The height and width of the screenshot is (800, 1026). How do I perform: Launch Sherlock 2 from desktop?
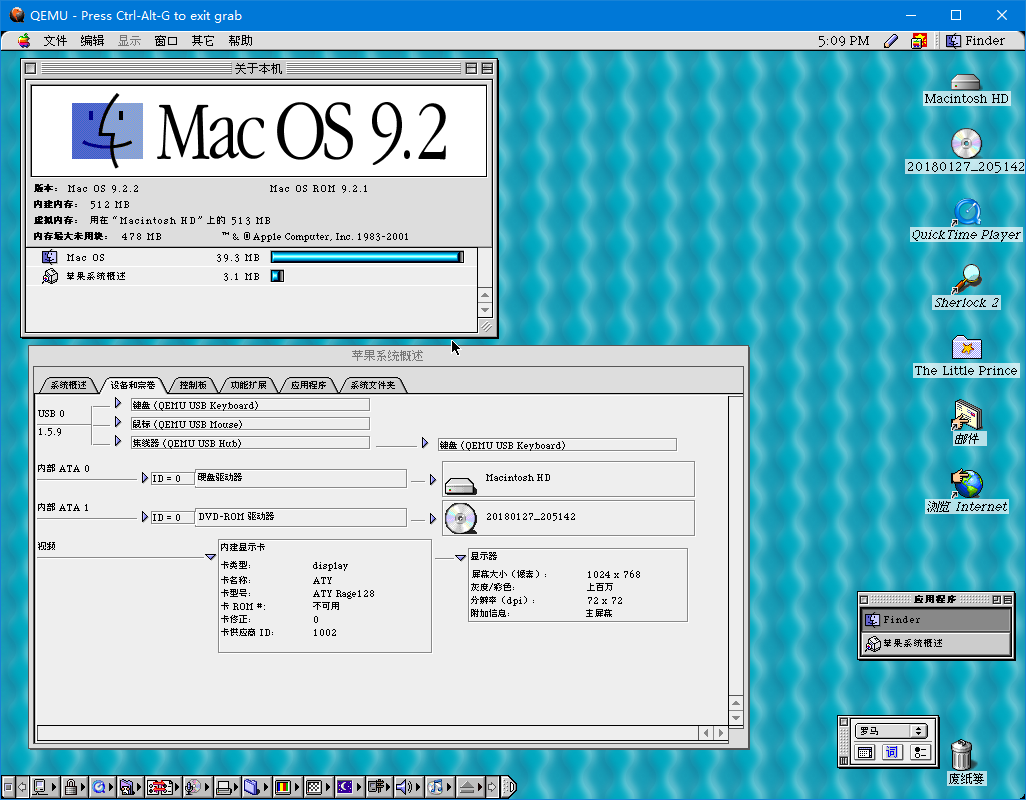pyautogui.click(x=966, y=279)
